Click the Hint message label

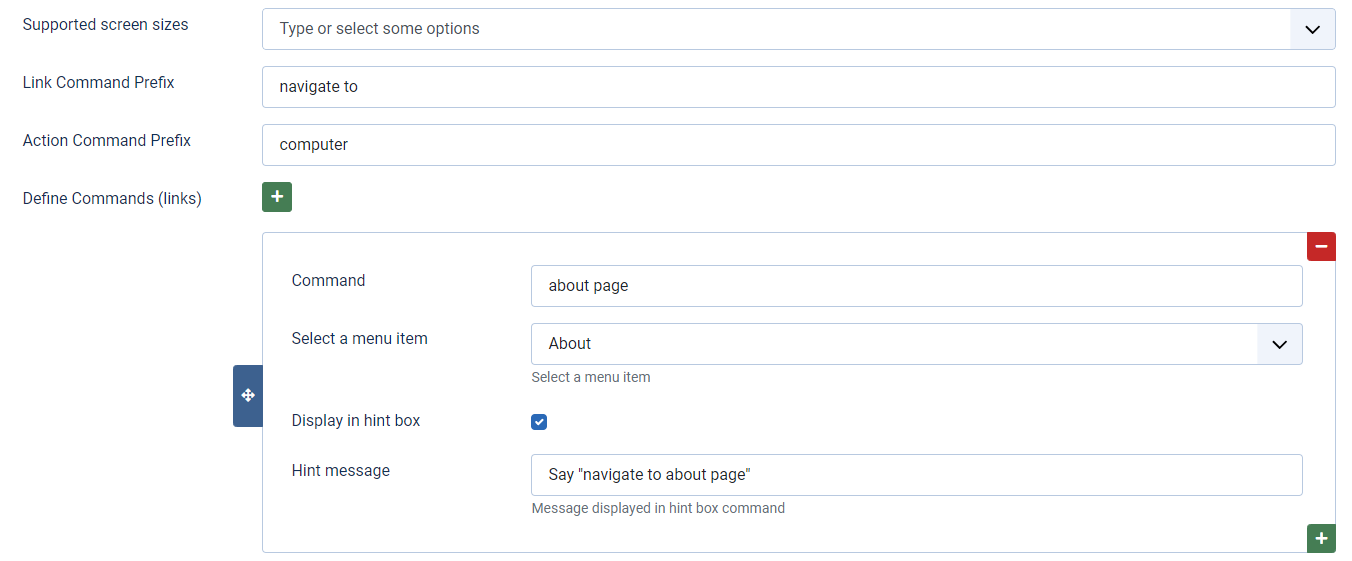(341, 470)
